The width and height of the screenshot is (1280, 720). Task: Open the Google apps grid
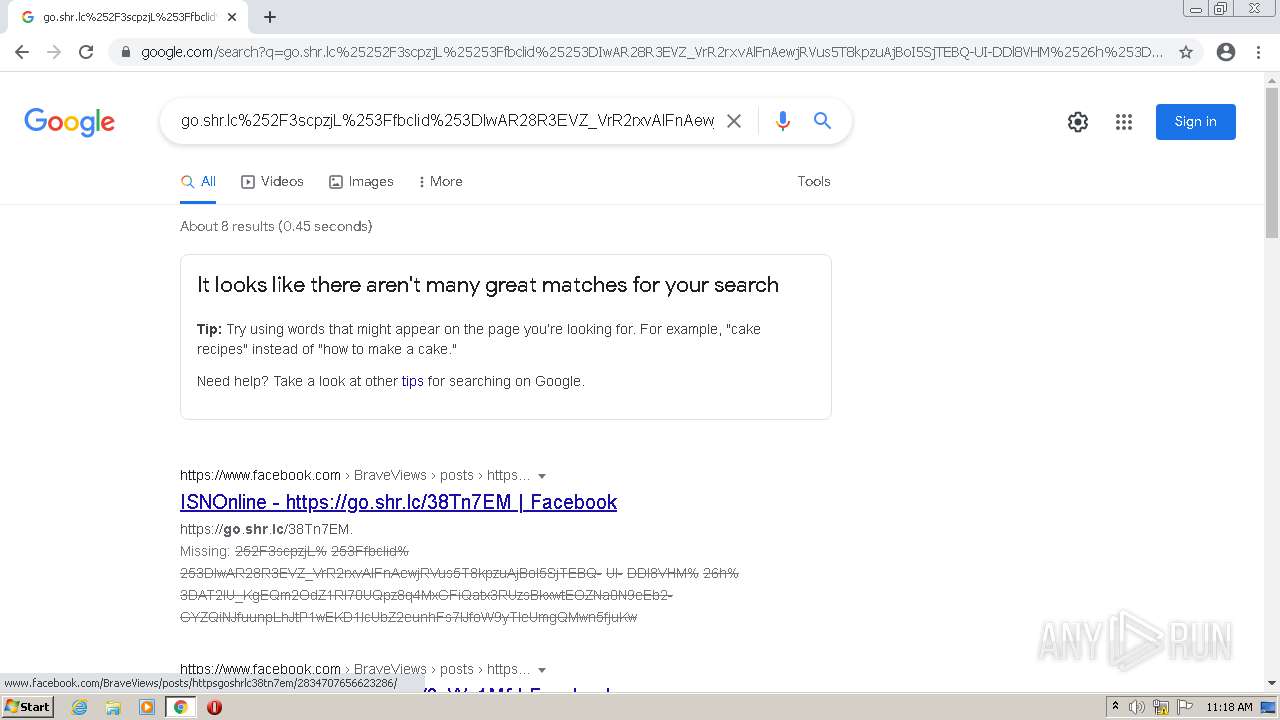(x=1124, y=122)
